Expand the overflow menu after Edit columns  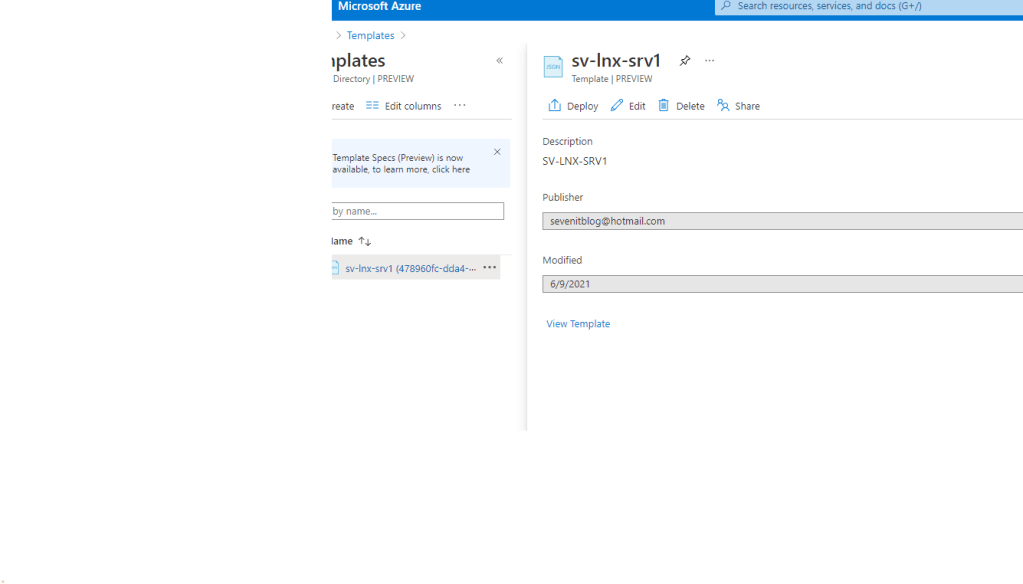pos(460,106)
